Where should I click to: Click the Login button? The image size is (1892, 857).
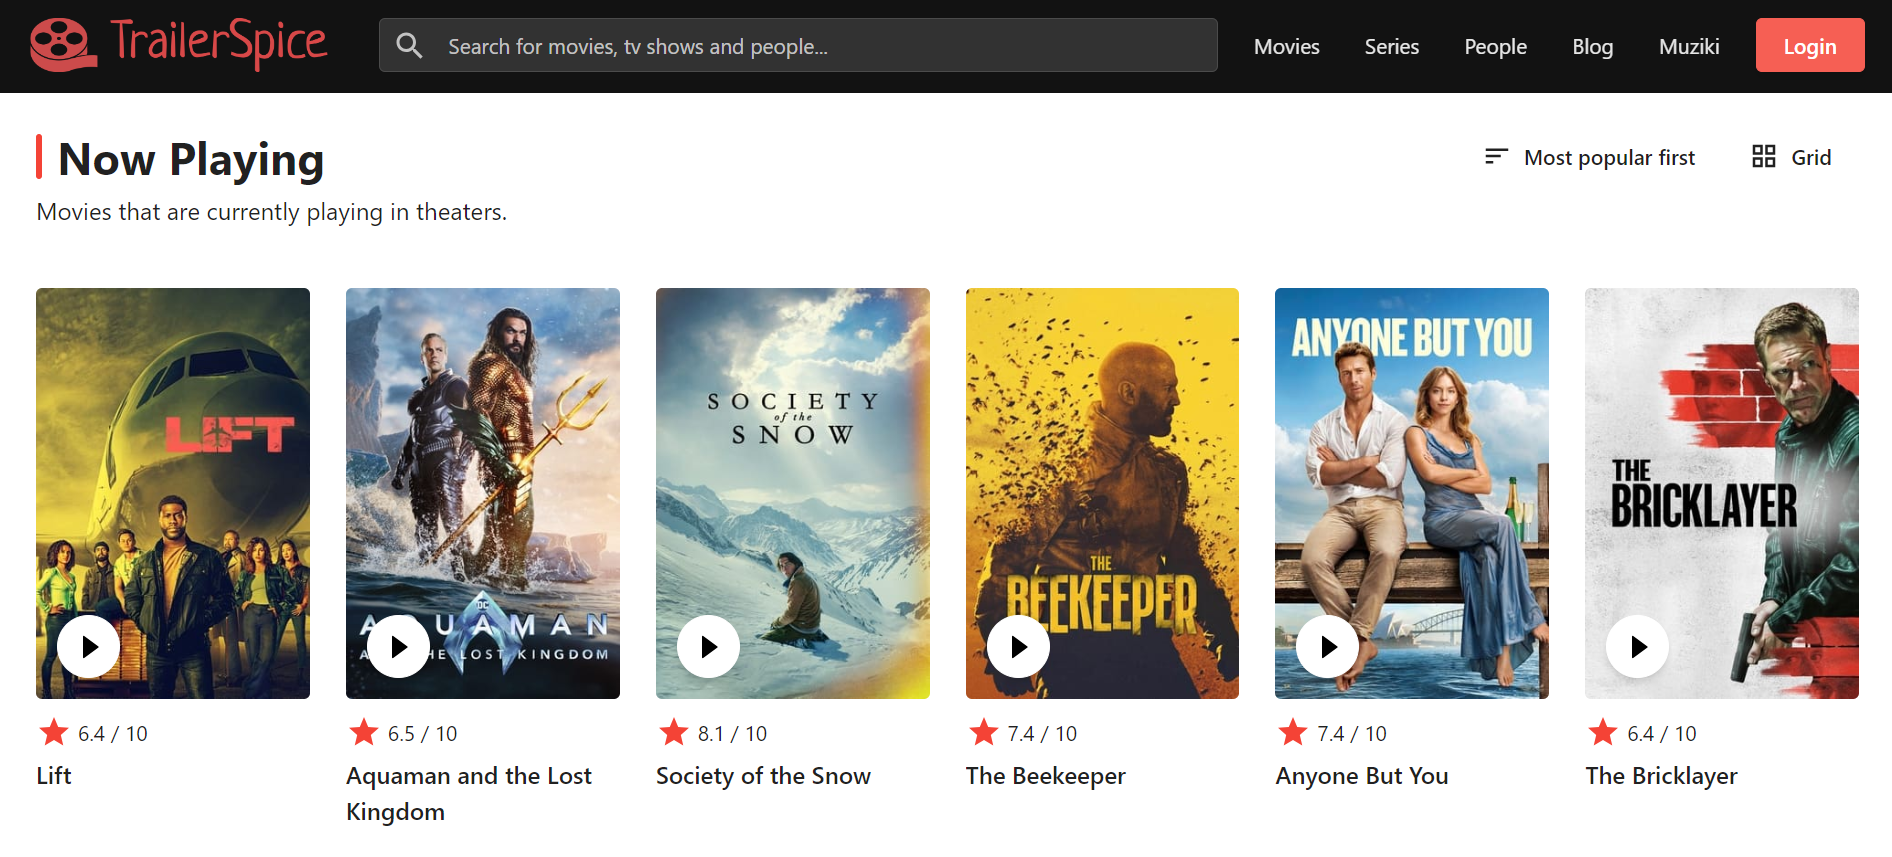(x=1810, y=45)
